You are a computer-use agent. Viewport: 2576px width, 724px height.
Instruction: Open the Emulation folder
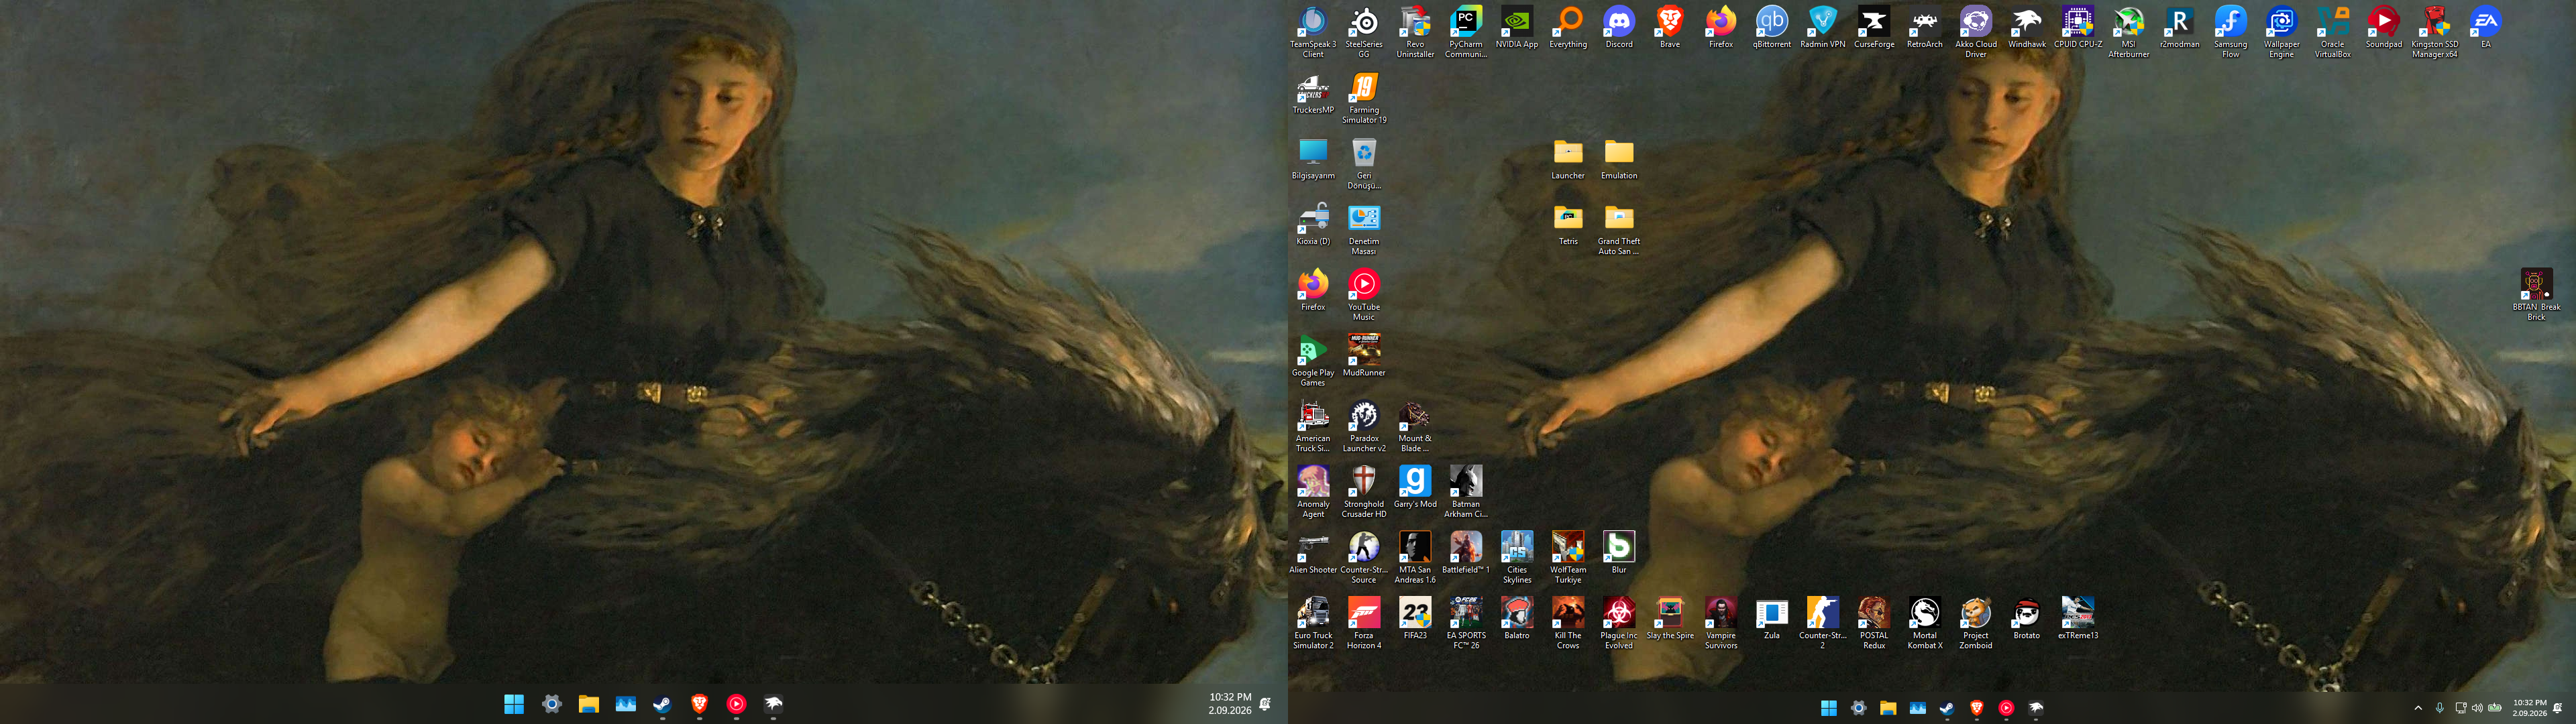click(1619, 159)
